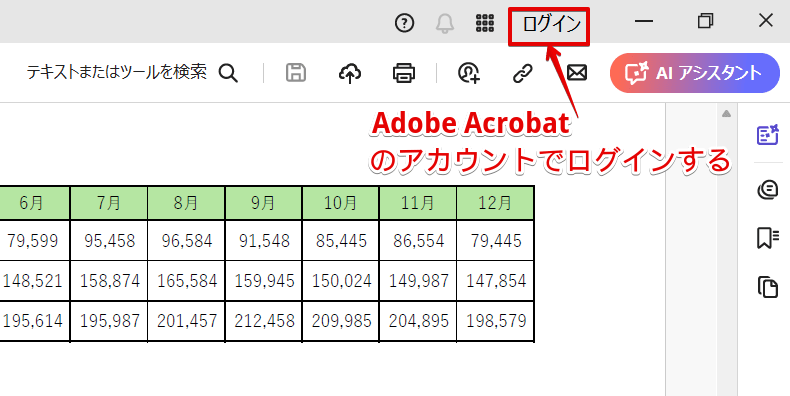The width and height of the screenshot is (790, 396).
Task: Click the save floppy disk icon
Action: click(296, 73)
